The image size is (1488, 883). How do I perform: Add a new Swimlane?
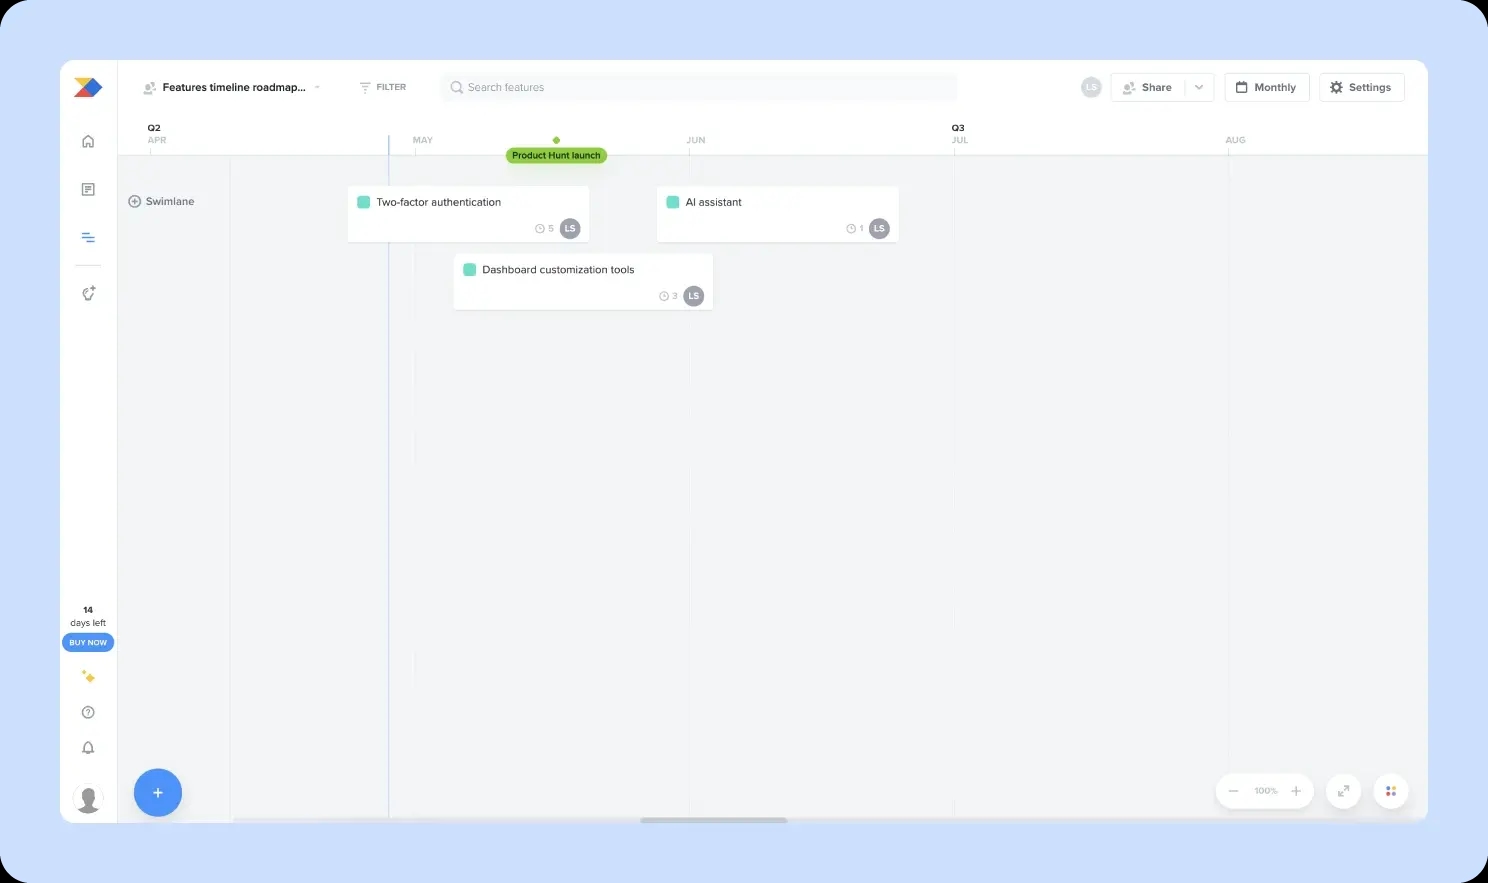click(162, 201)
